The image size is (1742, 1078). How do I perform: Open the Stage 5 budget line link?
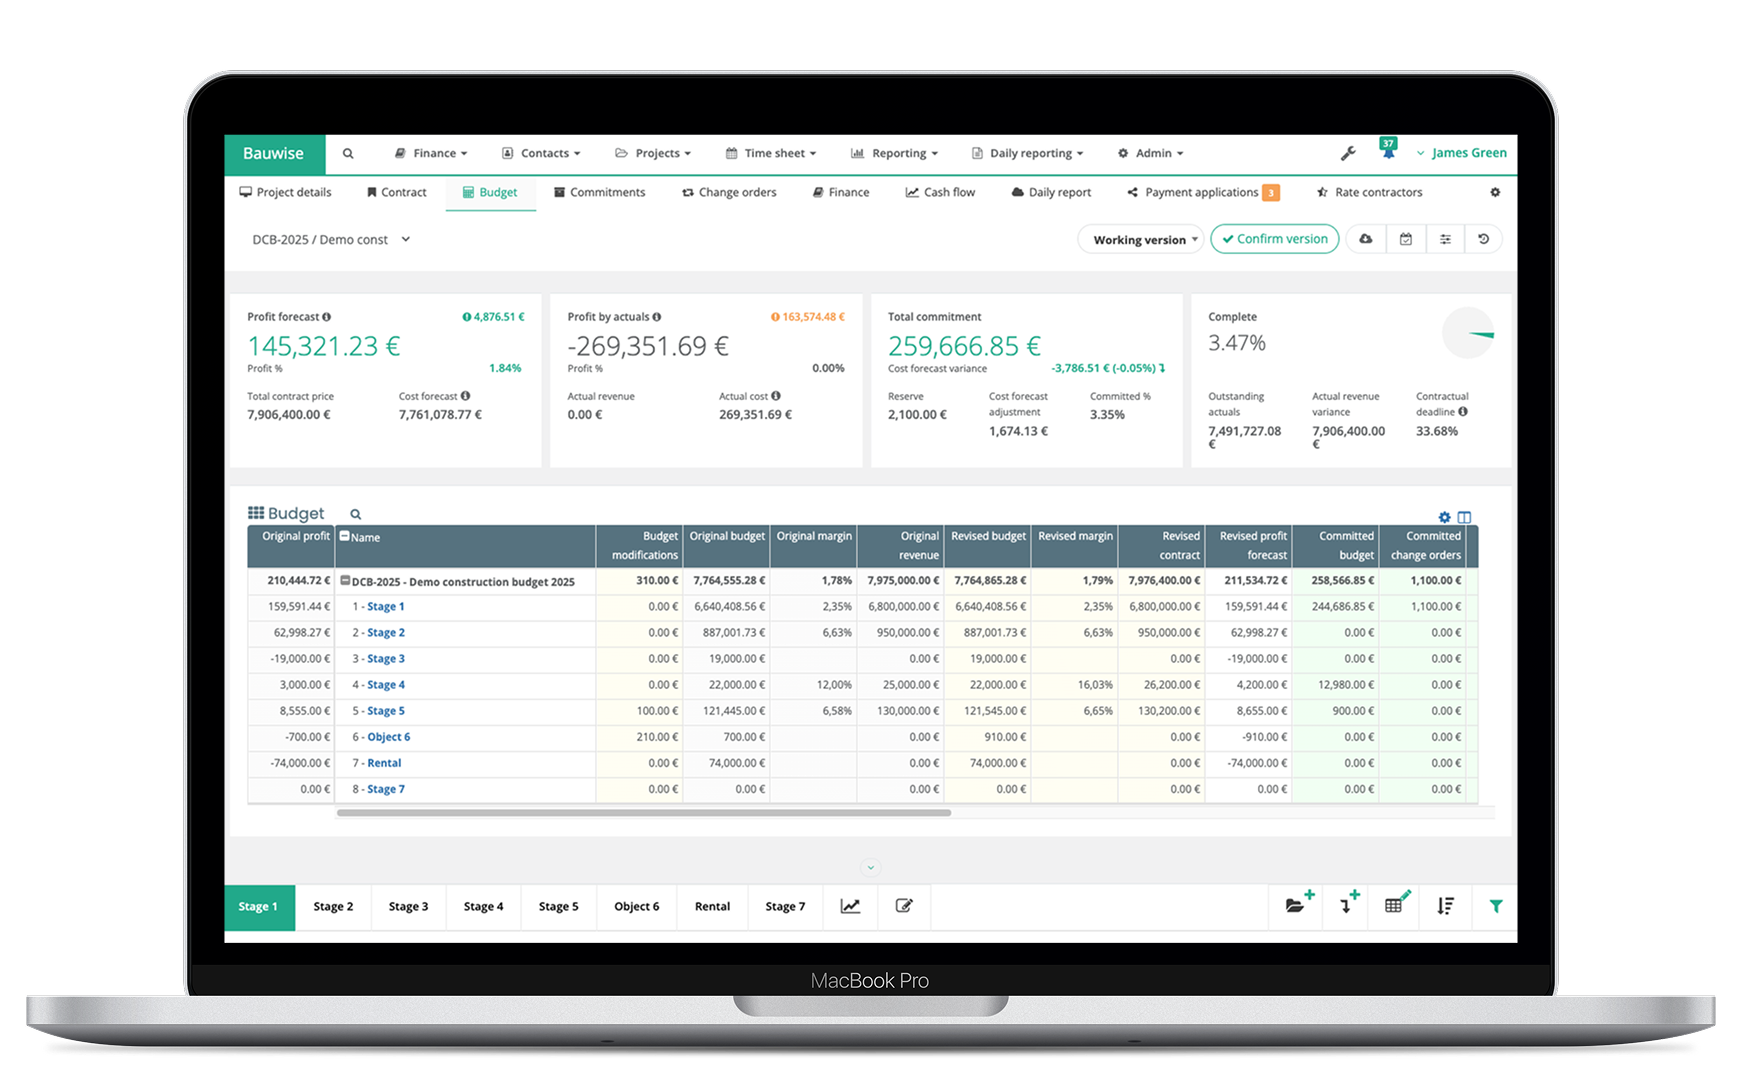coord(384,710)
